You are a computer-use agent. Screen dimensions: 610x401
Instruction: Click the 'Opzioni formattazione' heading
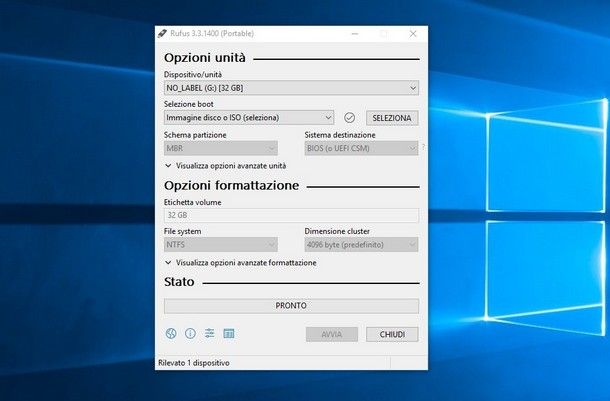(x=231, y=186)
